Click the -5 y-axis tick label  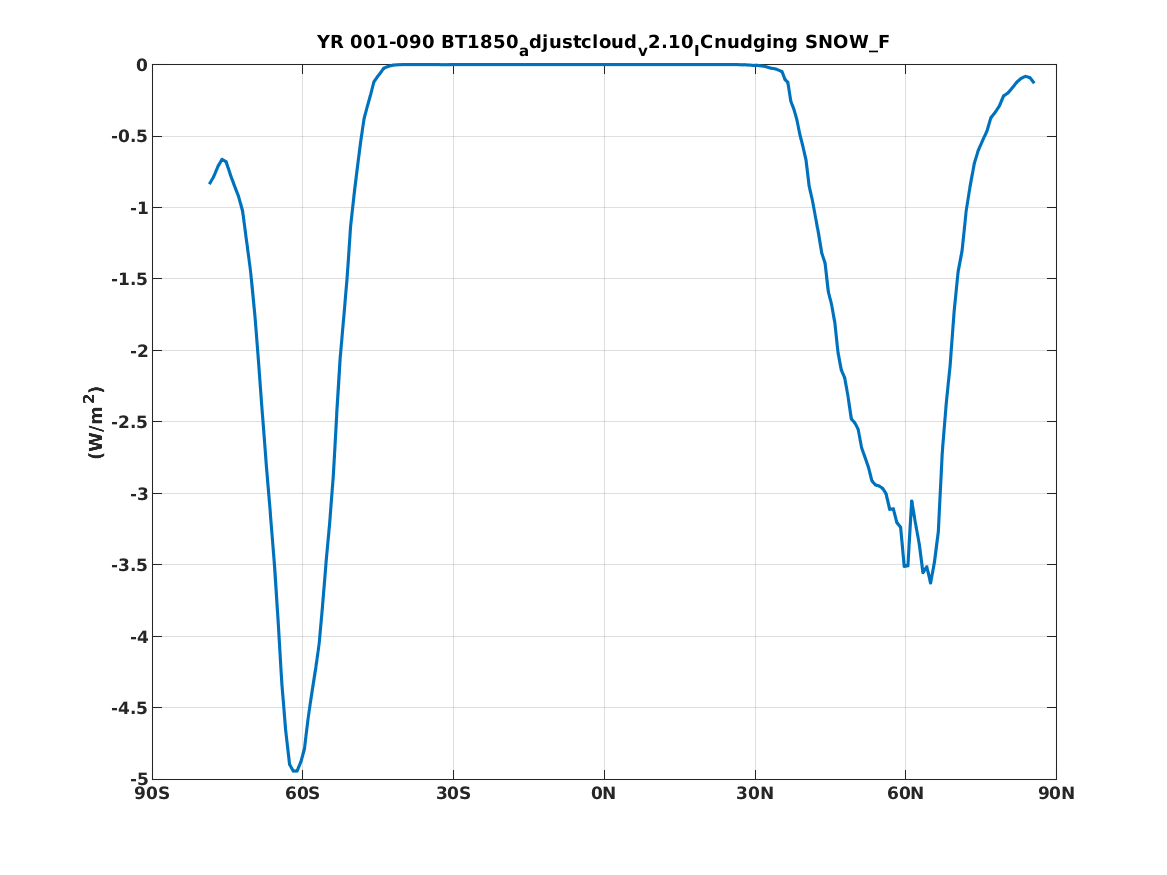tap(139, 780)
